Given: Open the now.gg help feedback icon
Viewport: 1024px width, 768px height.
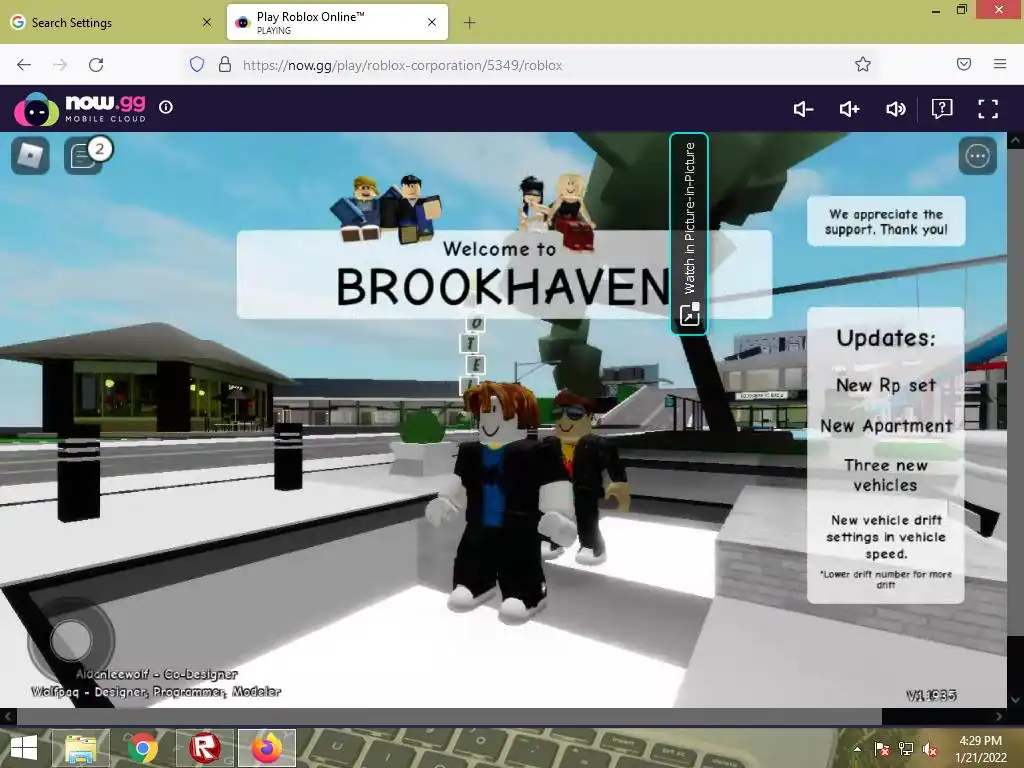Looking at the screenshot, I should coord(942,108).
